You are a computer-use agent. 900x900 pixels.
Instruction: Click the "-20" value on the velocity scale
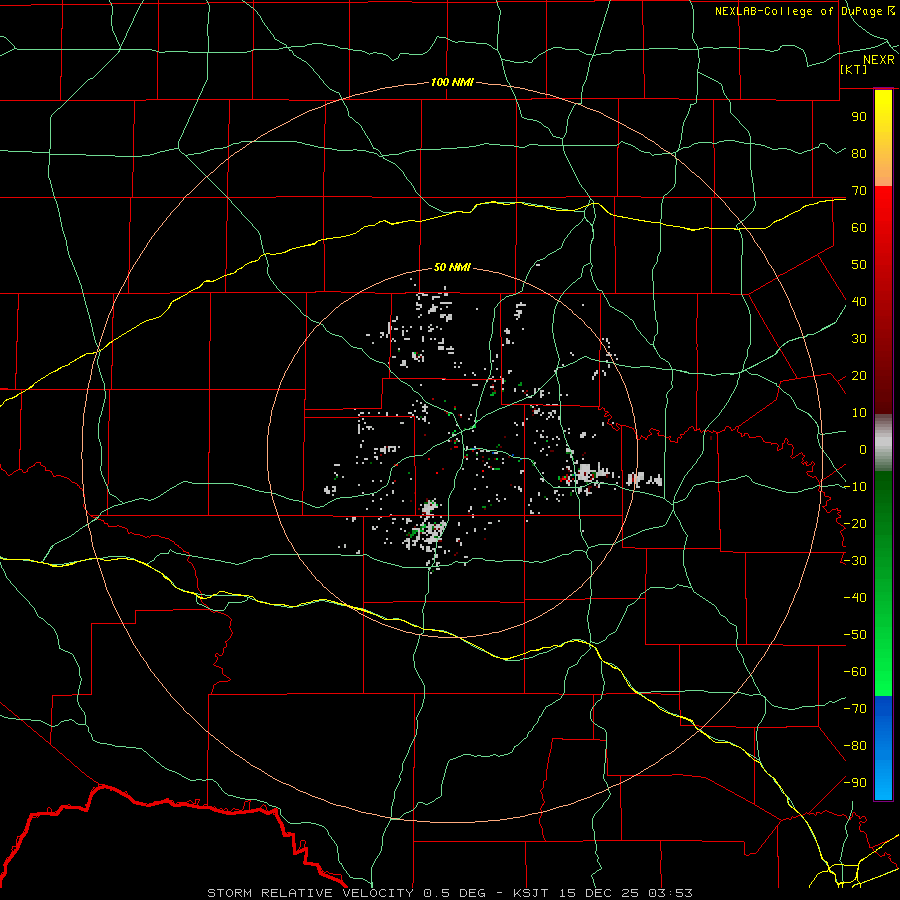click(855, 524)
